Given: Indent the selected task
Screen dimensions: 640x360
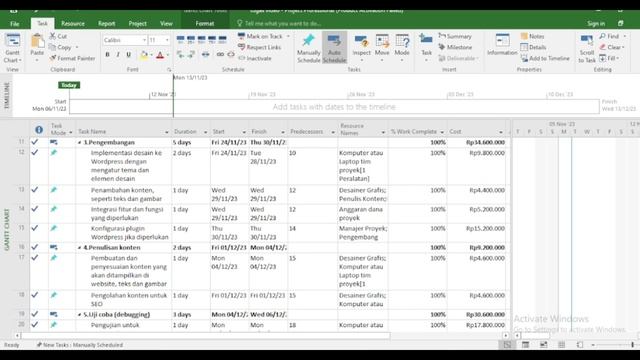Looking at the screenshot, I should click(x=191, y=54).
